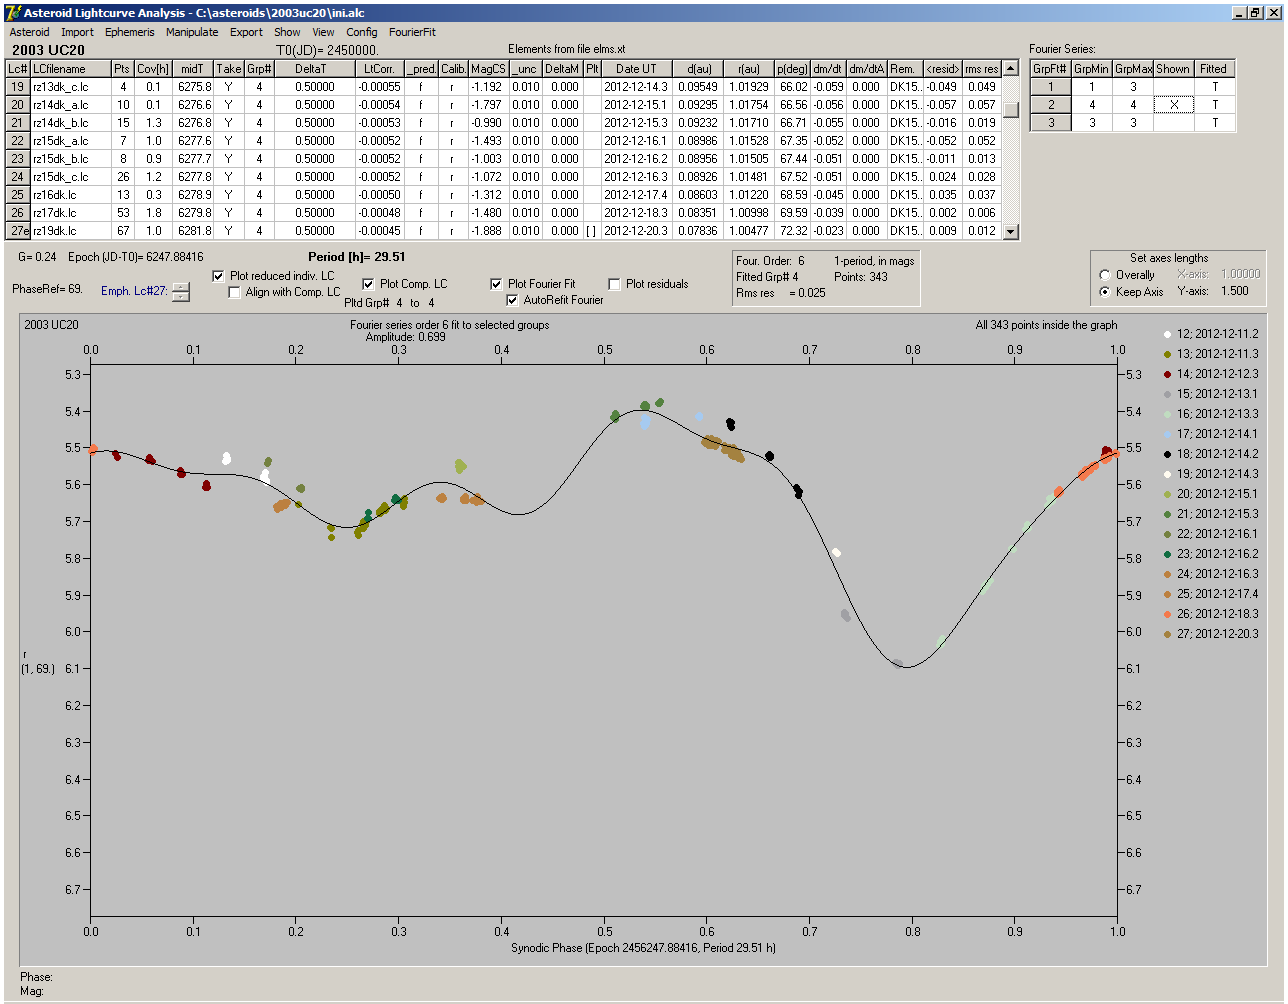The height and width of the screenshot is (1004, 1288).
Task: Enable Plot residuals checkbox
Action: click(x=614, y=284)
